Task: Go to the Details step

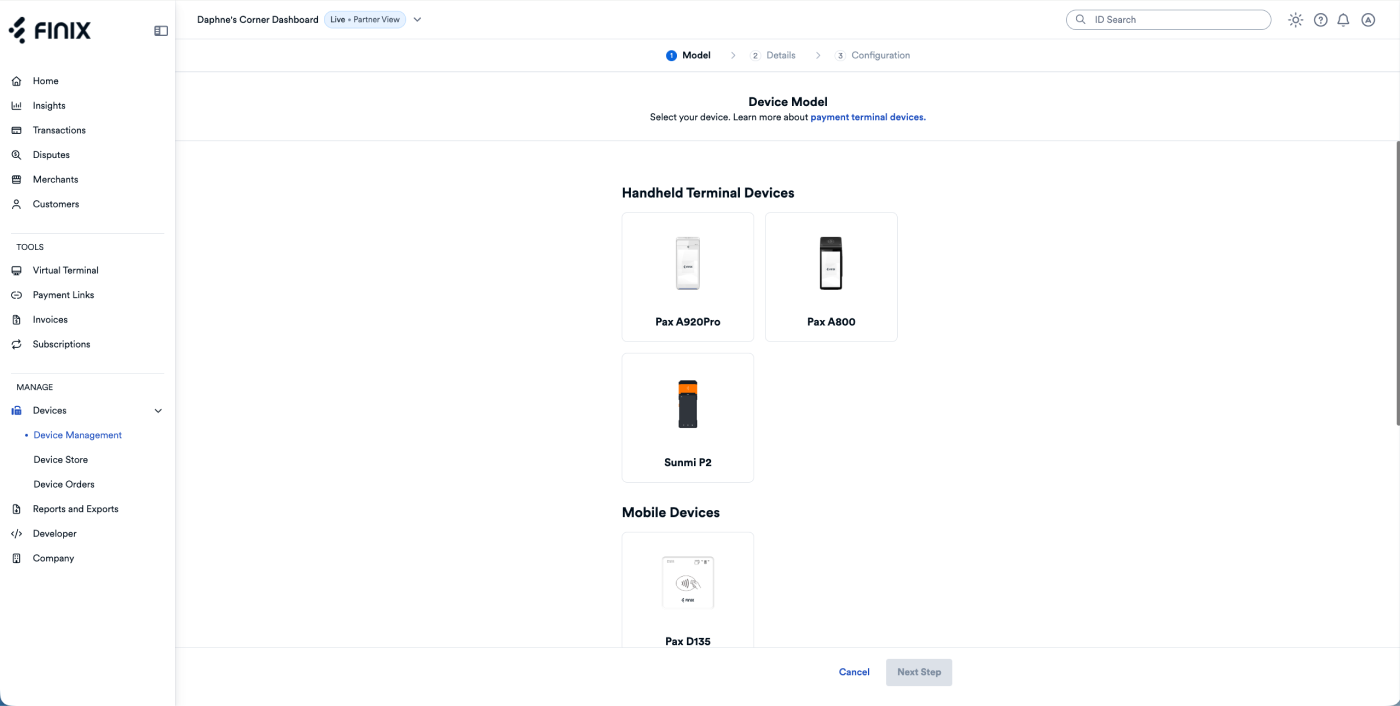Action: 773,56
